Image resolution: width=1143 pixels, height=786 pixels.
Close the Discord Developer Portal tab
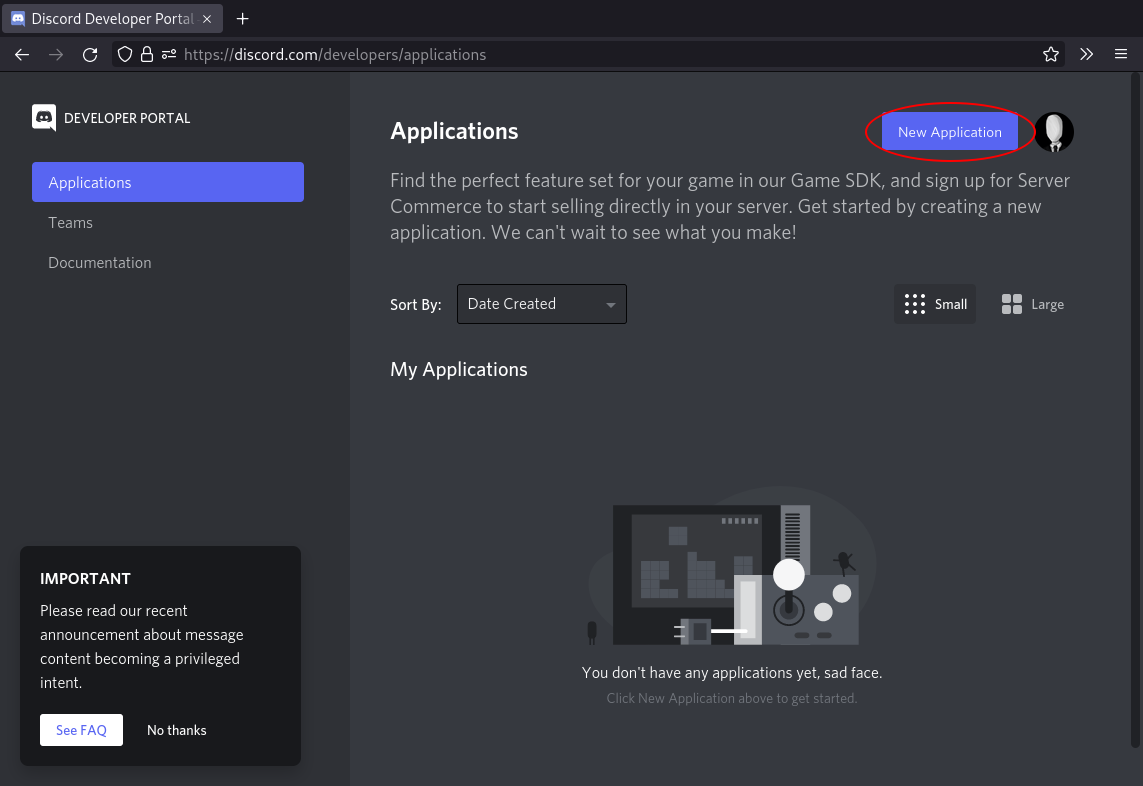pyautogui.click(x=207, y=19)
